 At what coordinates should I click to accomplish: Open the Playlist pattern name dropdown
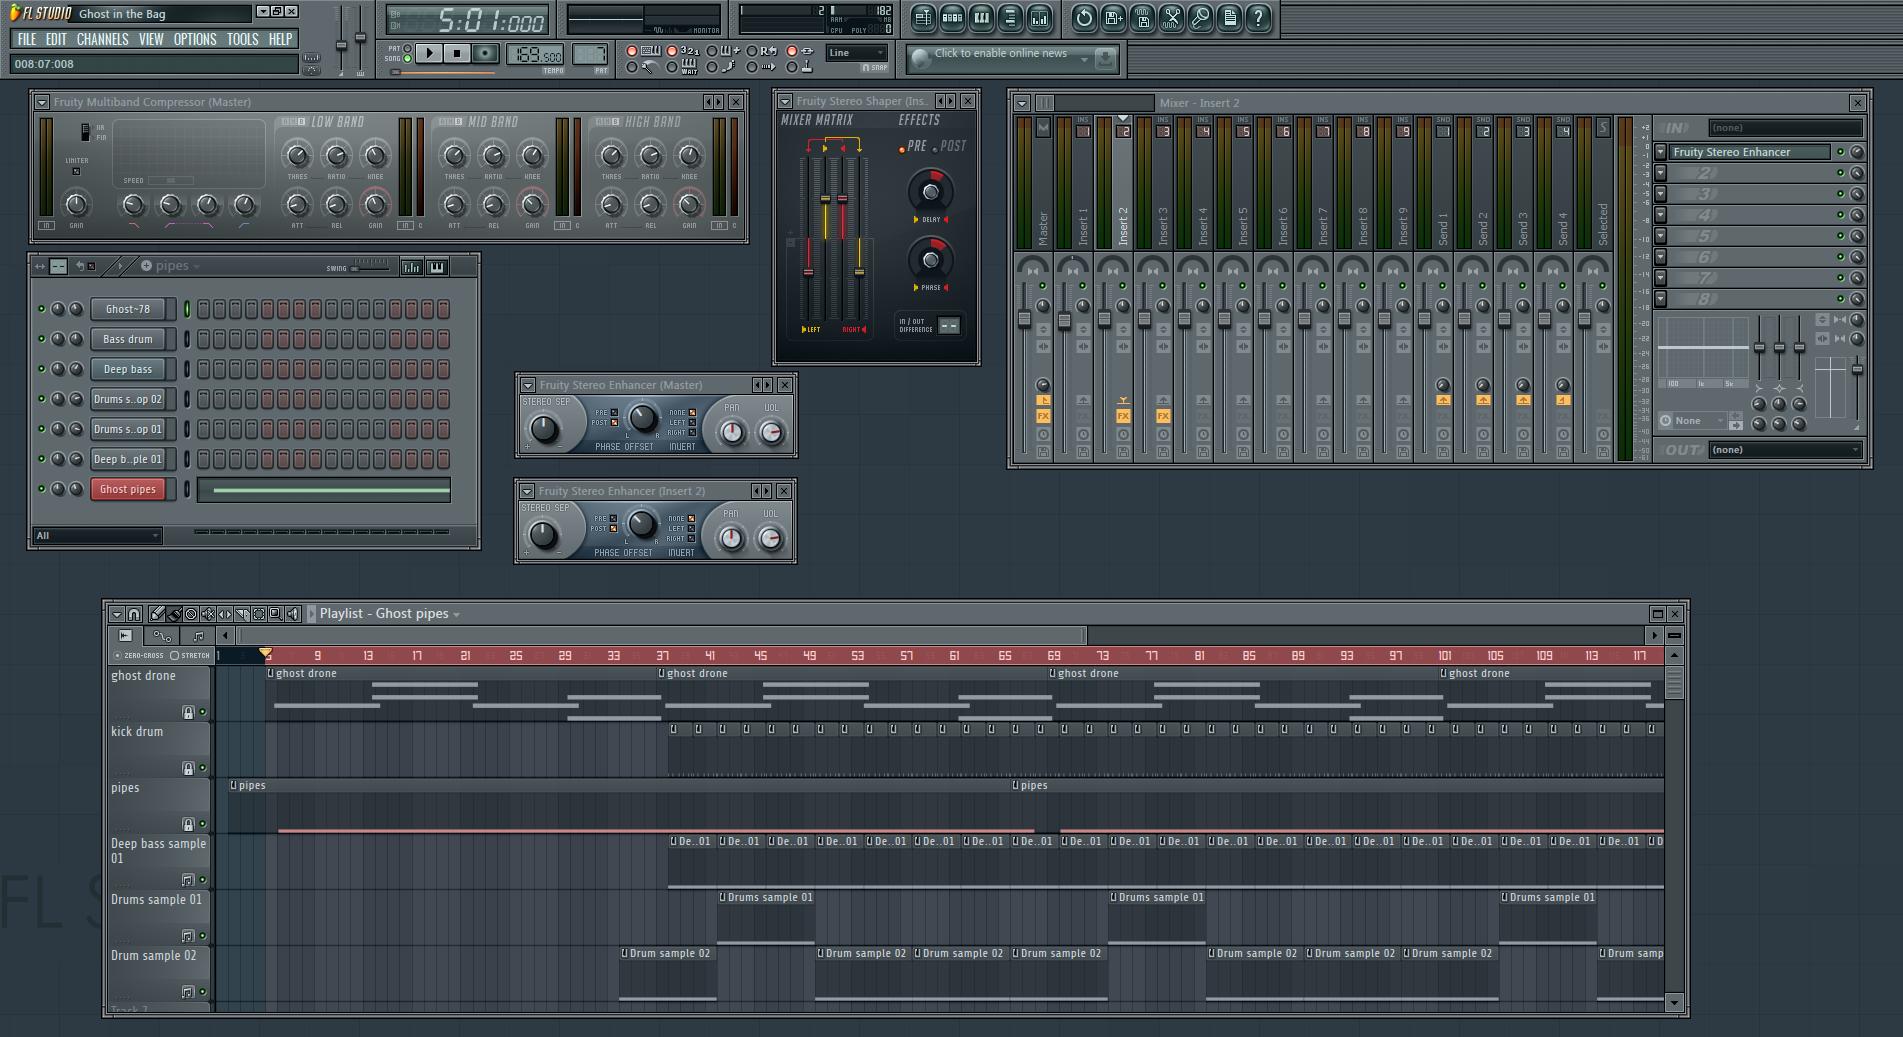click(457, 614)
